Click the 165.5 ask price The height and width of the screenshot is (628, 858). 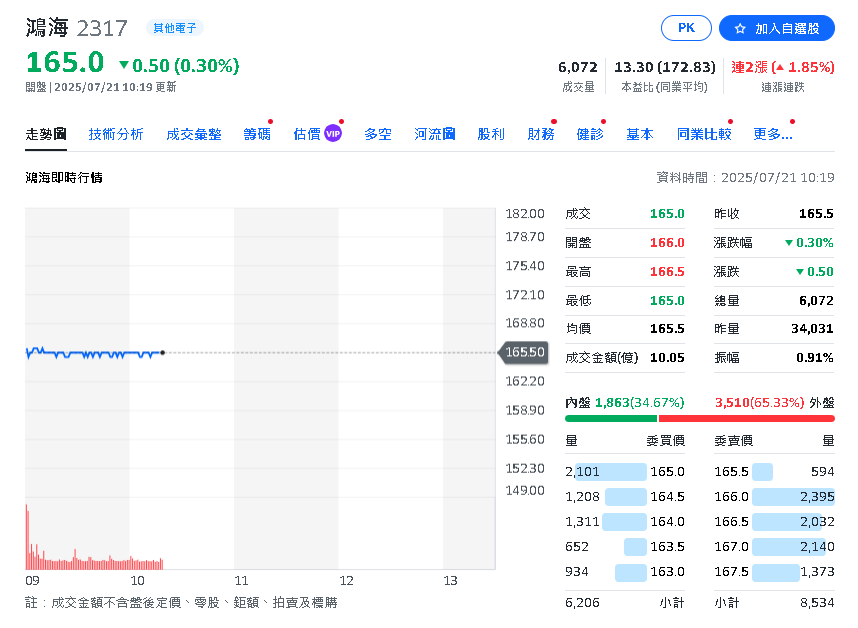coord(732,472)
